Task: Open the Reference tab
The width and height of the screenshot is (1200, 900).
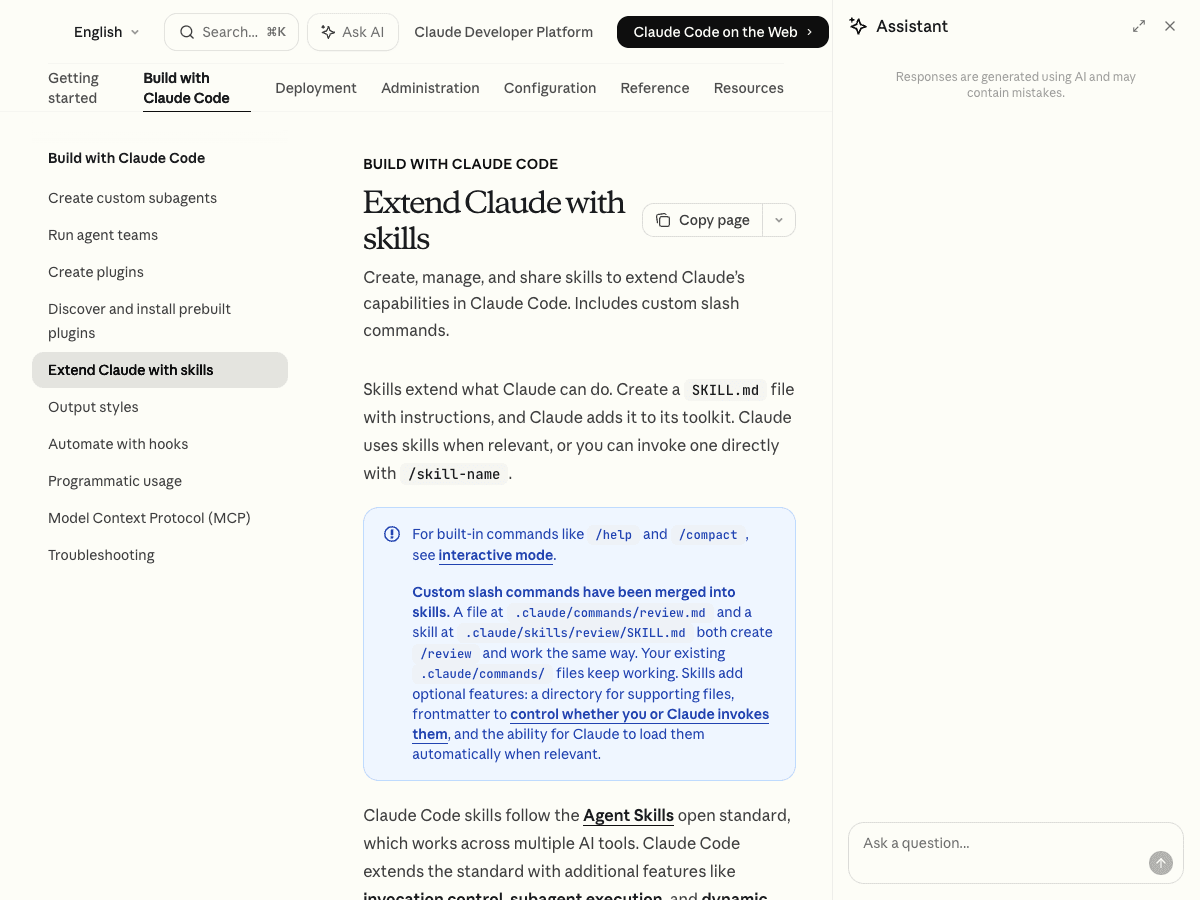Action: (x=655, y=88)
